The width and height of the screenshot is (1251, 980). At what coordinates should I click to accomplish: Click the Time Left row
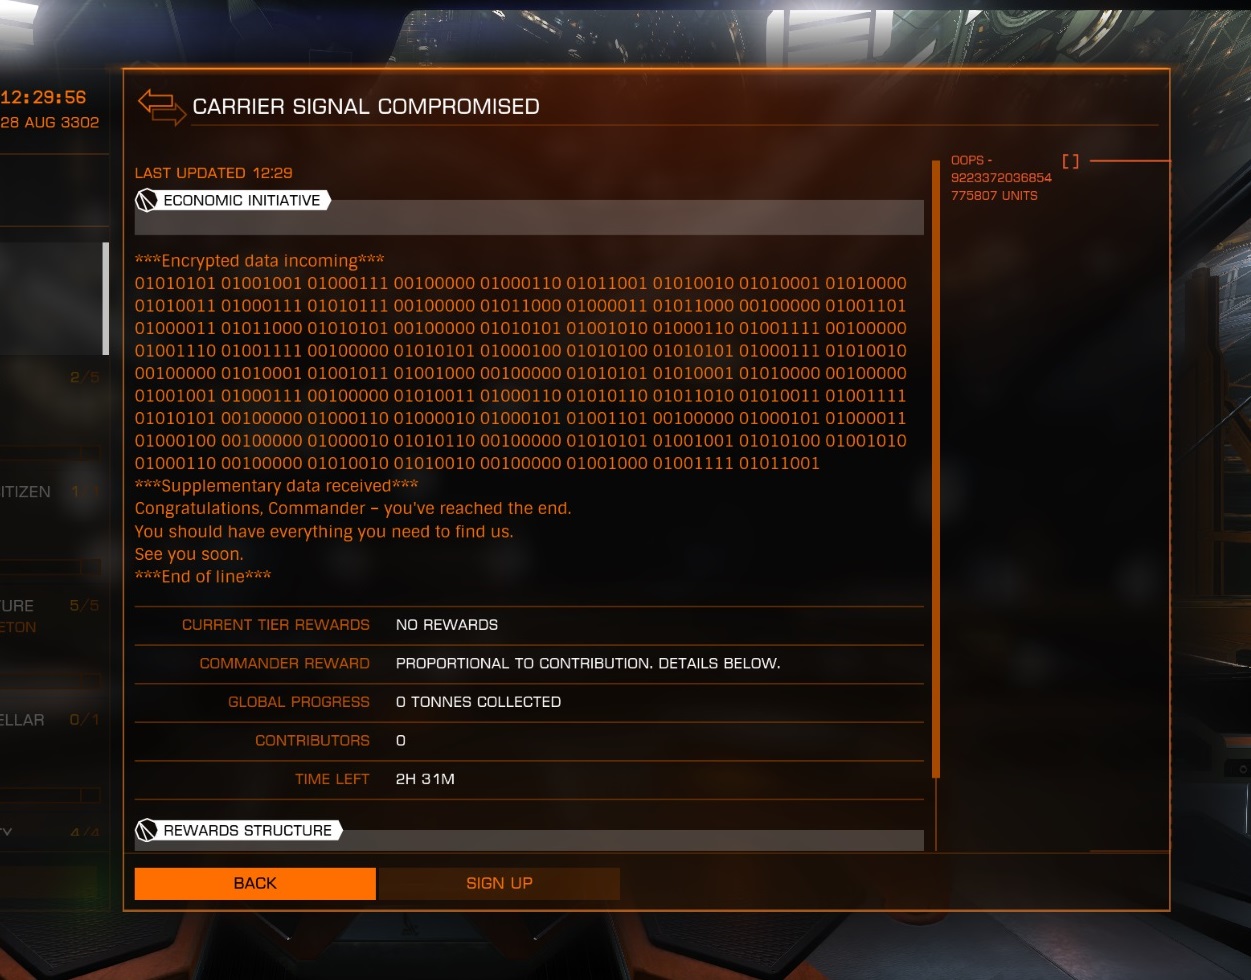pyautogui.click(x=529, y=779)
